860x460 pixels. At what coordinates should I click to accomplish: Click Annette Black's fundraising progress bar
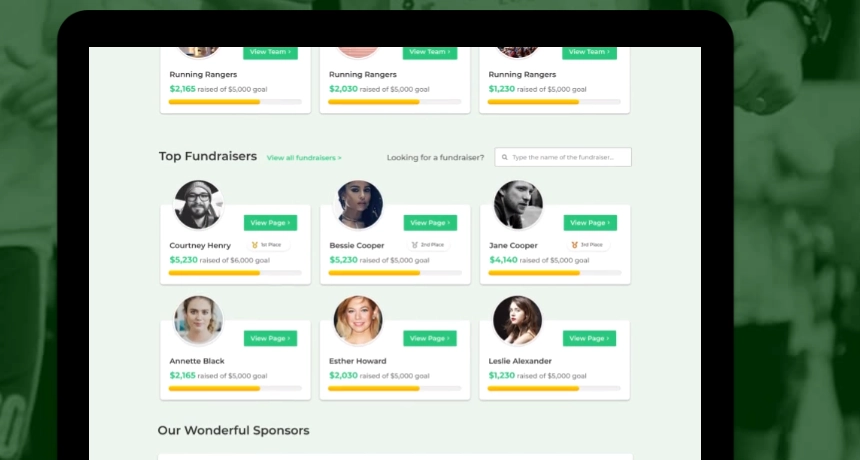(235, 388)
